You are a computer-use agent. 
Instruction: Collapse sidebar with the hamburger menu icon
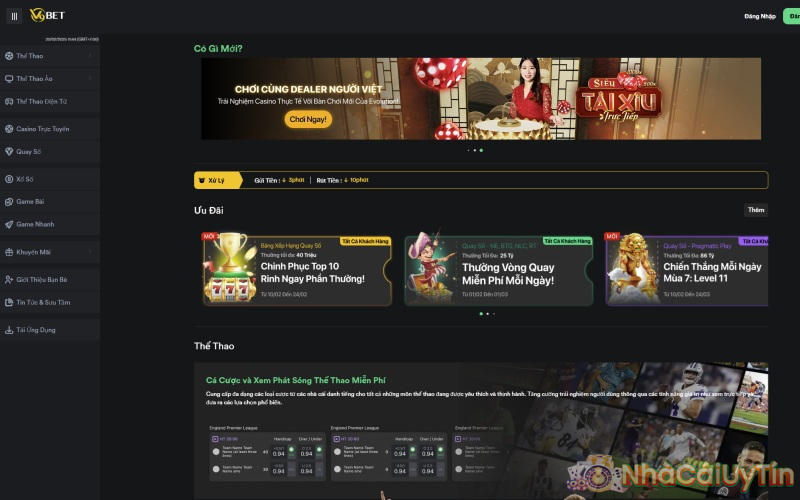click(x=14, y=16)
